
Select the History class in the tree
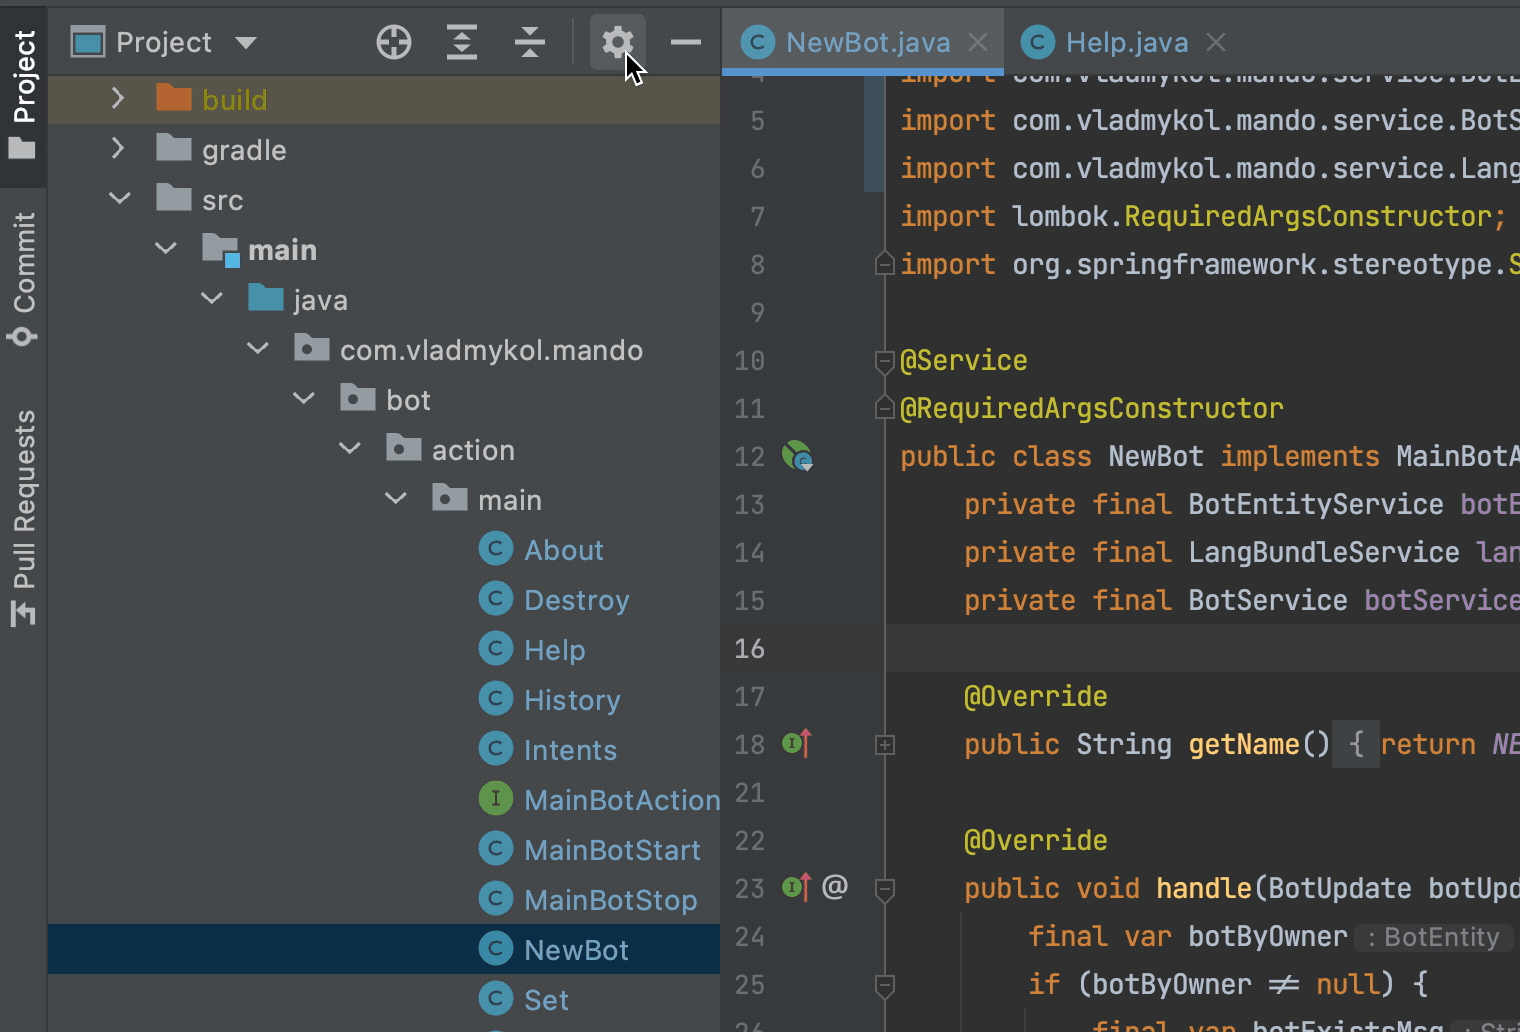click(572, 698)
